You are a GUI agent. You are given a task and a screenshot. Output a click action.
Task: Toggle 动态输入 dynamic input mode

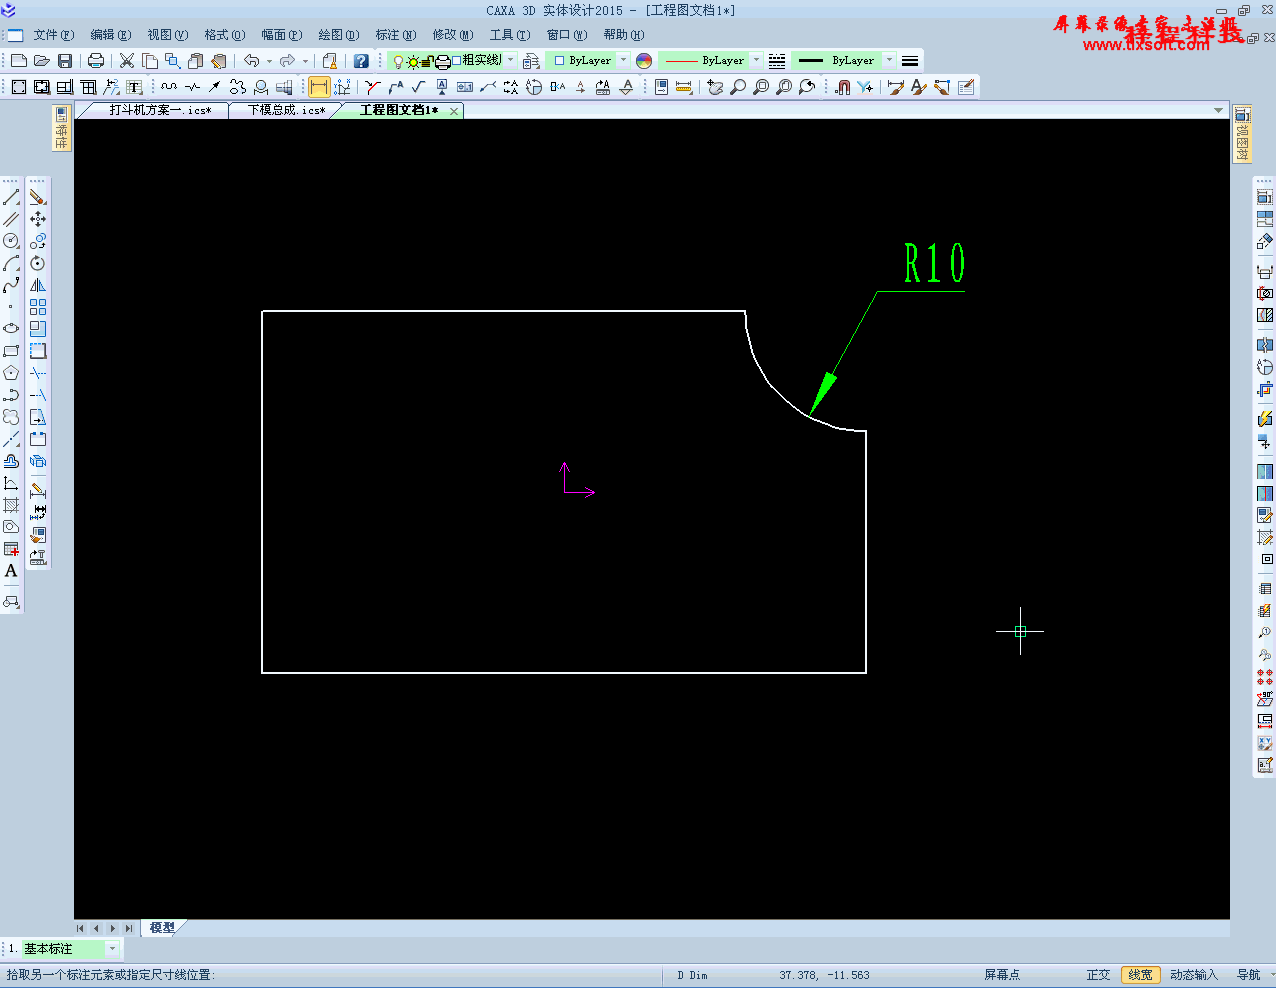pos(1193,975)
